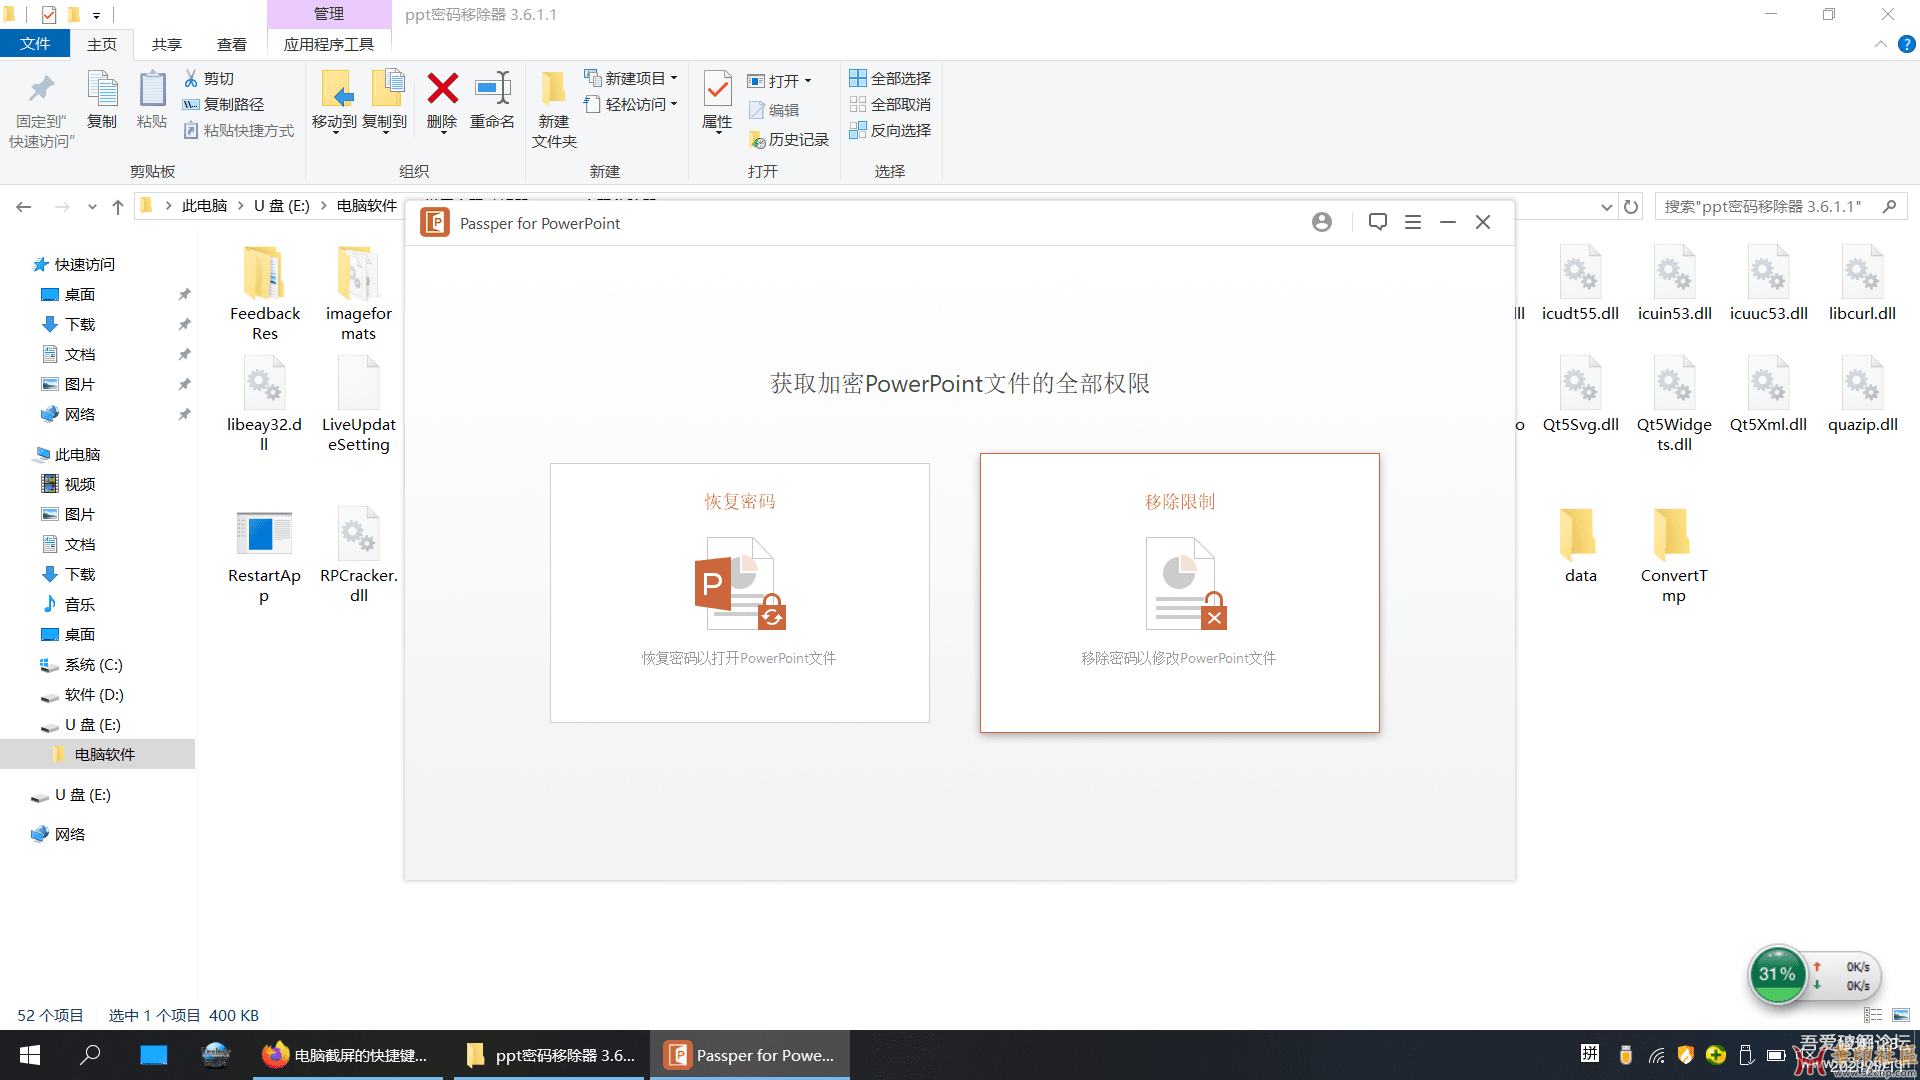This screenshot has width=1920, height=1080.
Task: Collapse the ribbon with the chevron arrow
Action: [1880, 44]
